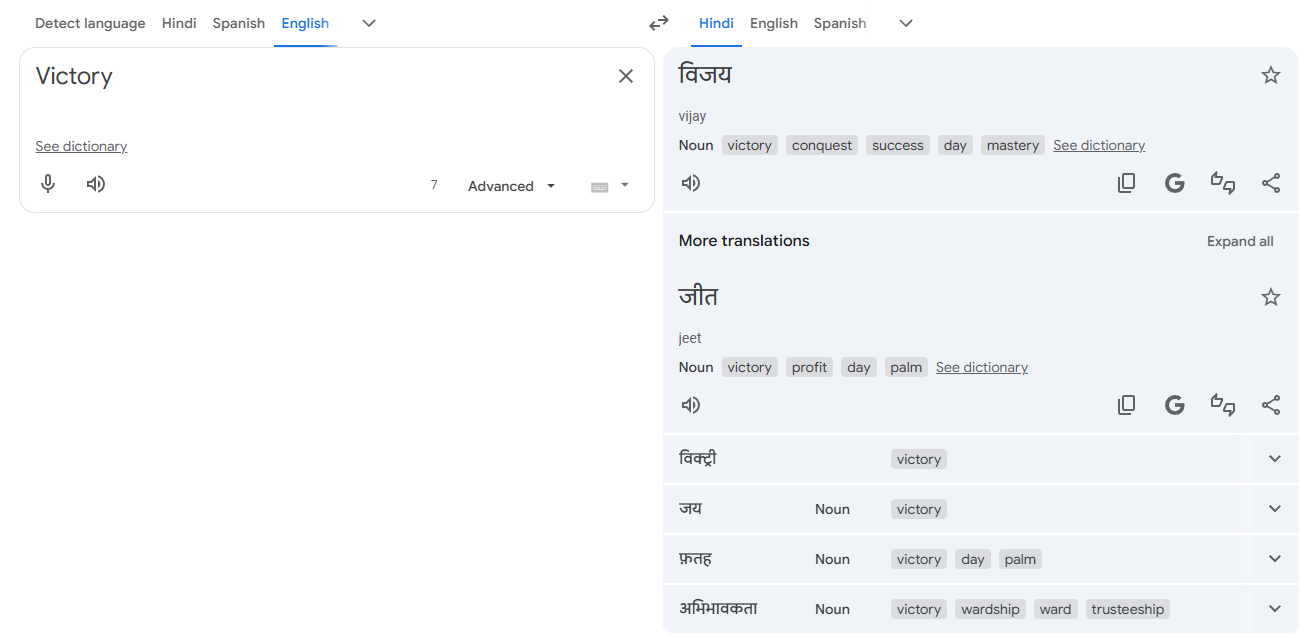Click palm chip in फ़तह row
The image size is (1304, 638).
point(1020,559)
